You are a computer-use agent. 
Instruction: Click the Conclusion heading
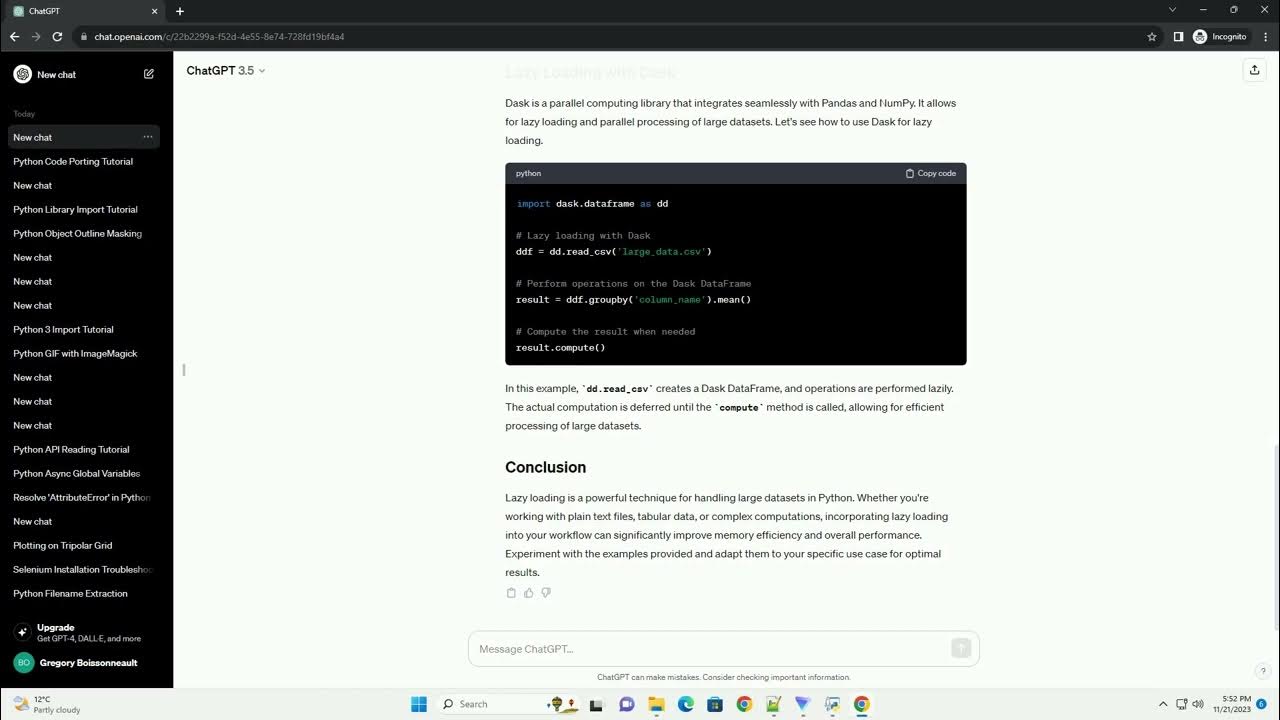pos(545,467)
